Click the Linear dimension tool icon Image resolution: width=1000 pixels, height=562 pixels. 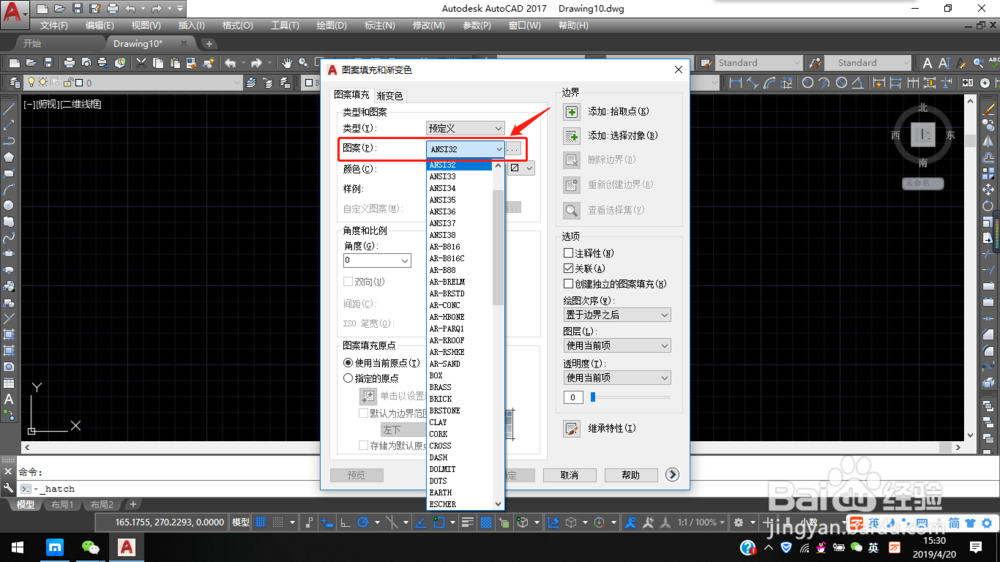735,83
